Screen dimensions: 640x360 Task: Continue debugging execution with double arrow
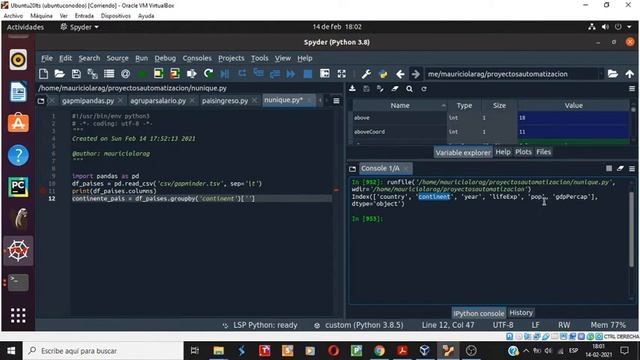pos(291,74)
